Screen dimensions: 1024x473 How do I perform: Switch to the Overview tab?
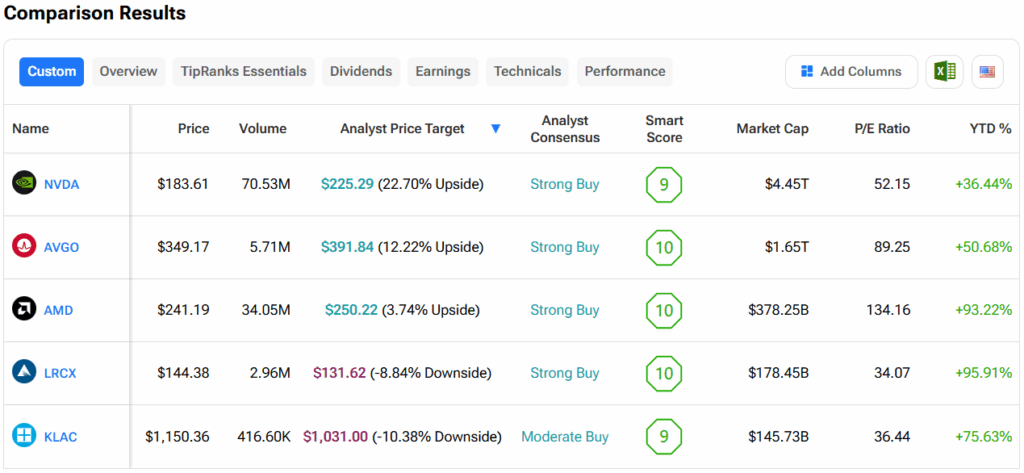128,71
